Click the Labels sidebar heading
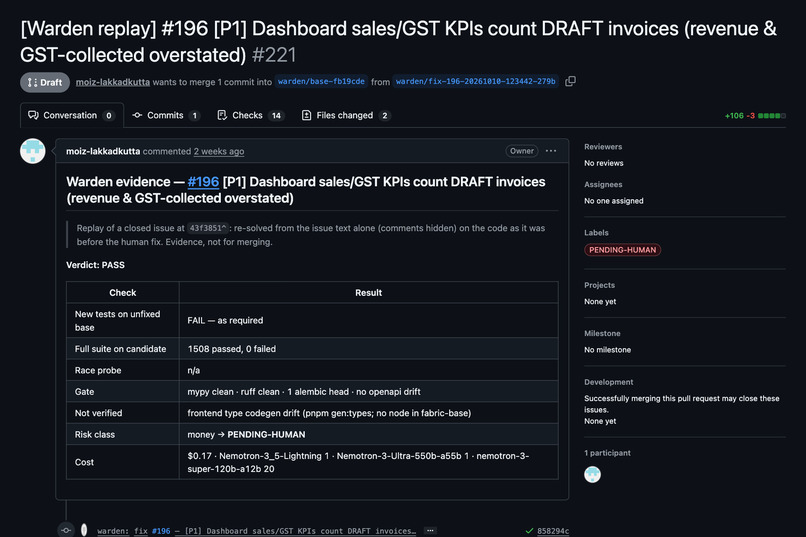Screen dimensions: 806x537 (596, 232)
